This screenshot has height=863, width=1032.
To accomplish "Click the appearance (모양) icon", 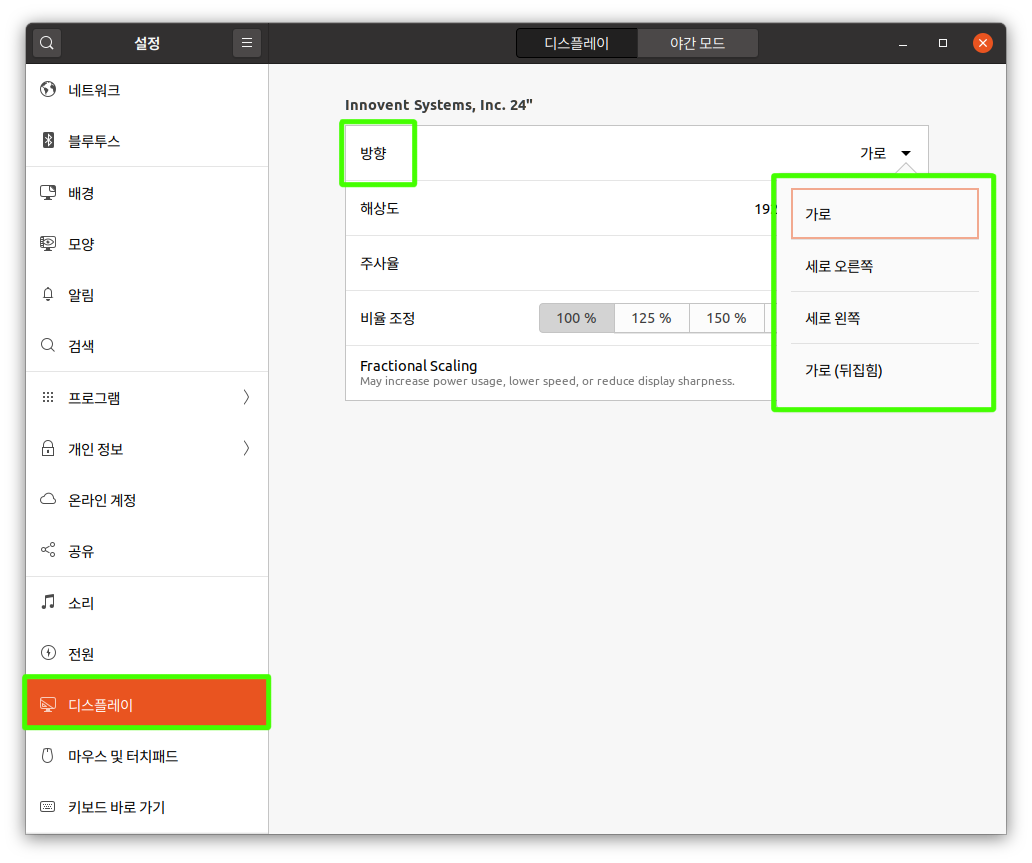I will point(48,244).
